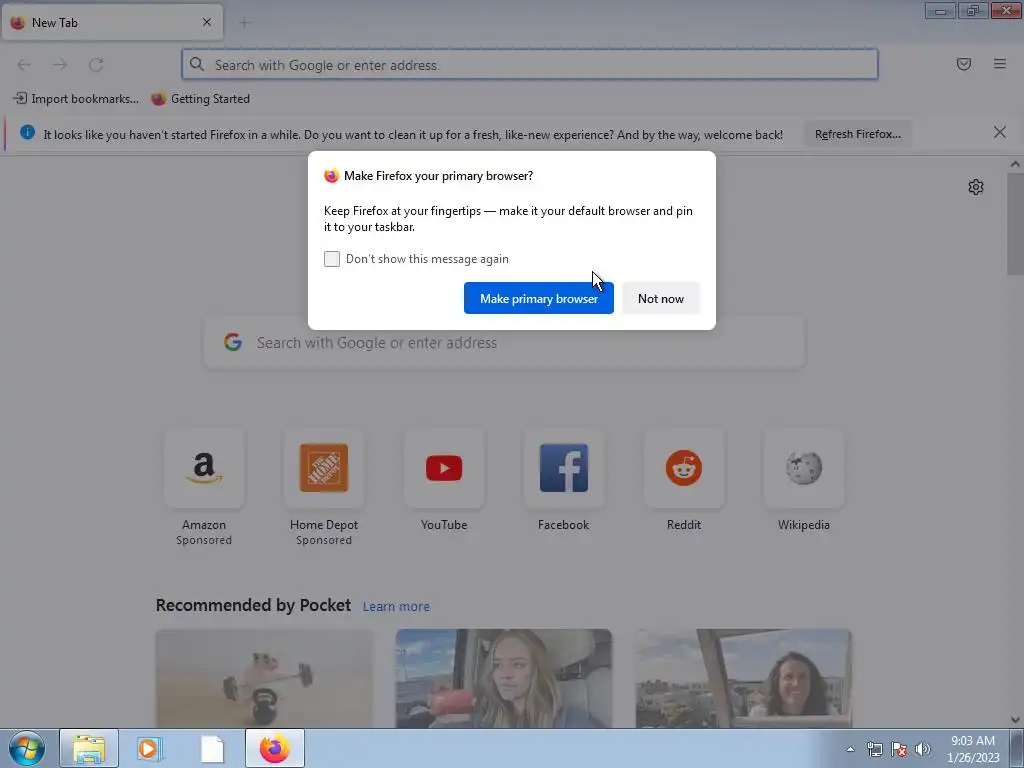Image resolution: width=1024 pixels, height=768 pixels.
Task: Focus the page center Google search box
Action: [x=504, y=343]
